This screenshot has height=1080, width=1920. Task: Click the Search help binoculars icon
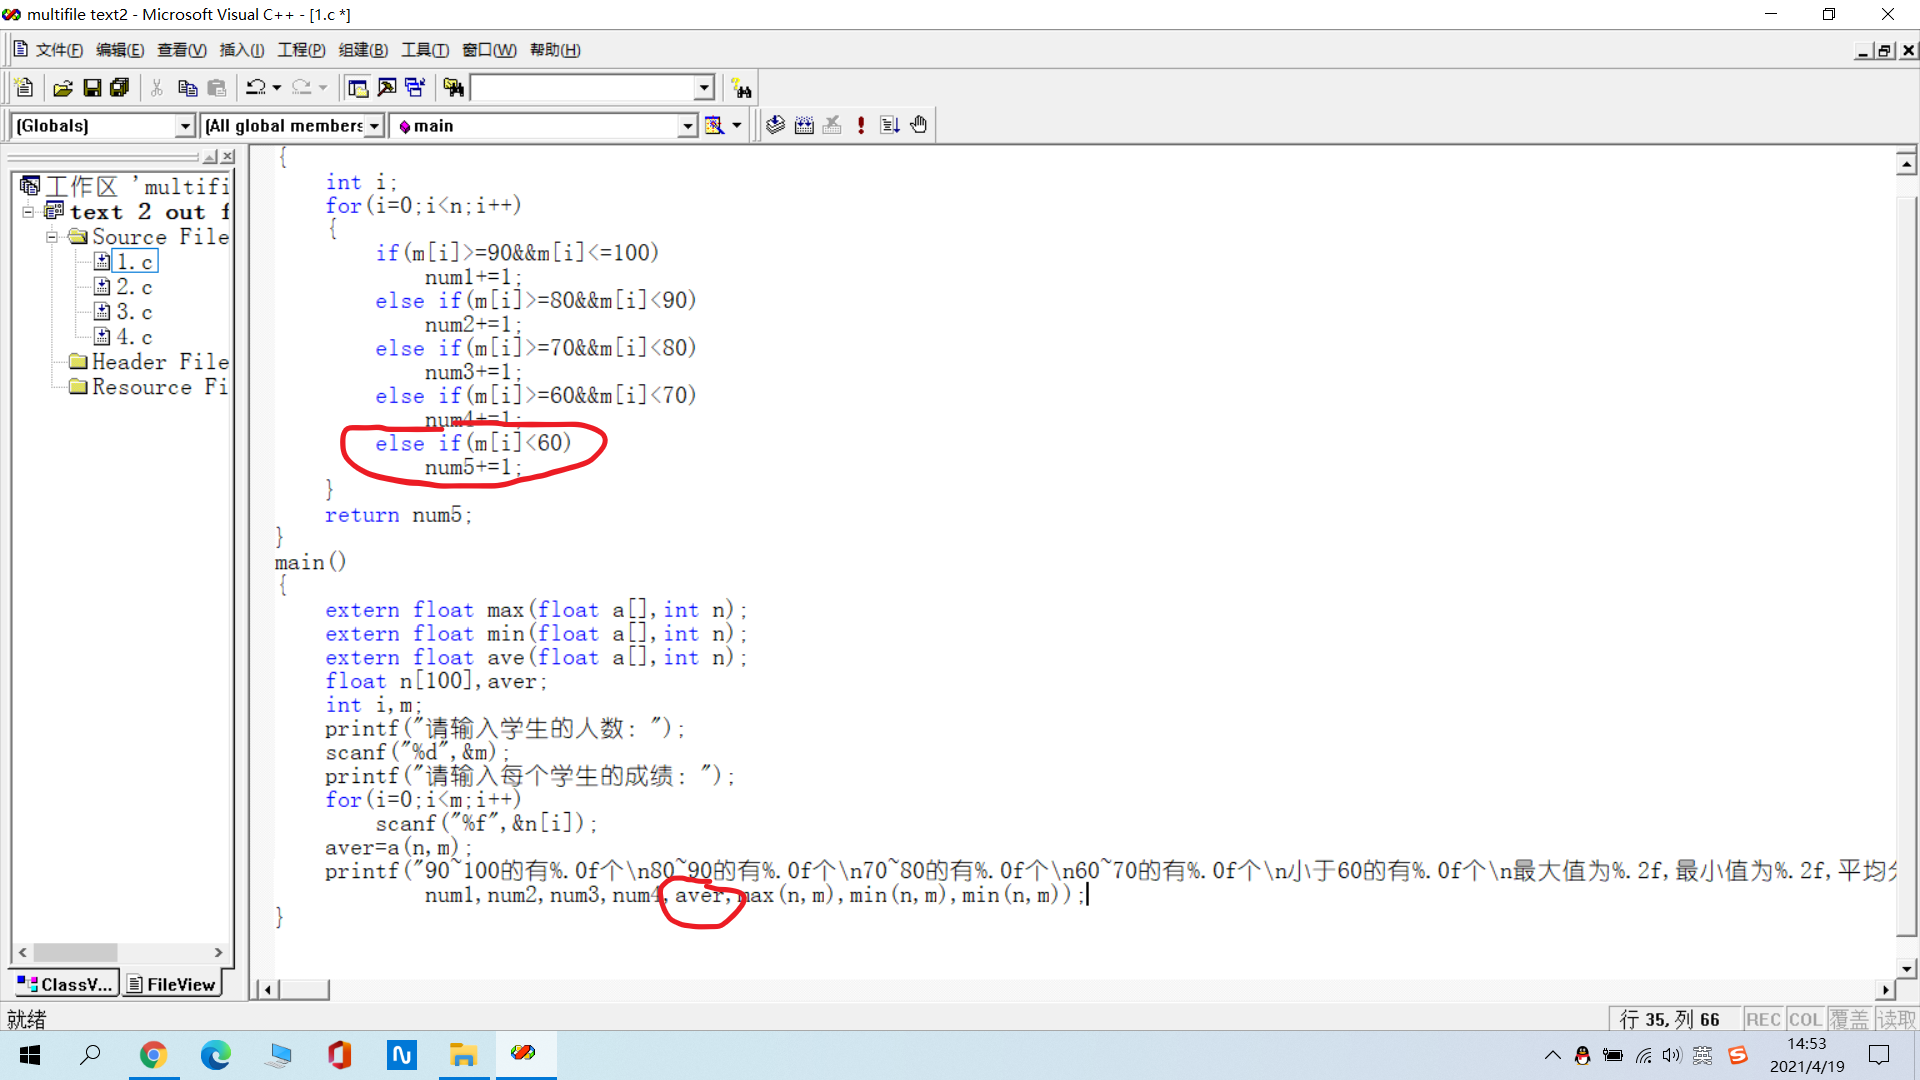tap(741, 88)
